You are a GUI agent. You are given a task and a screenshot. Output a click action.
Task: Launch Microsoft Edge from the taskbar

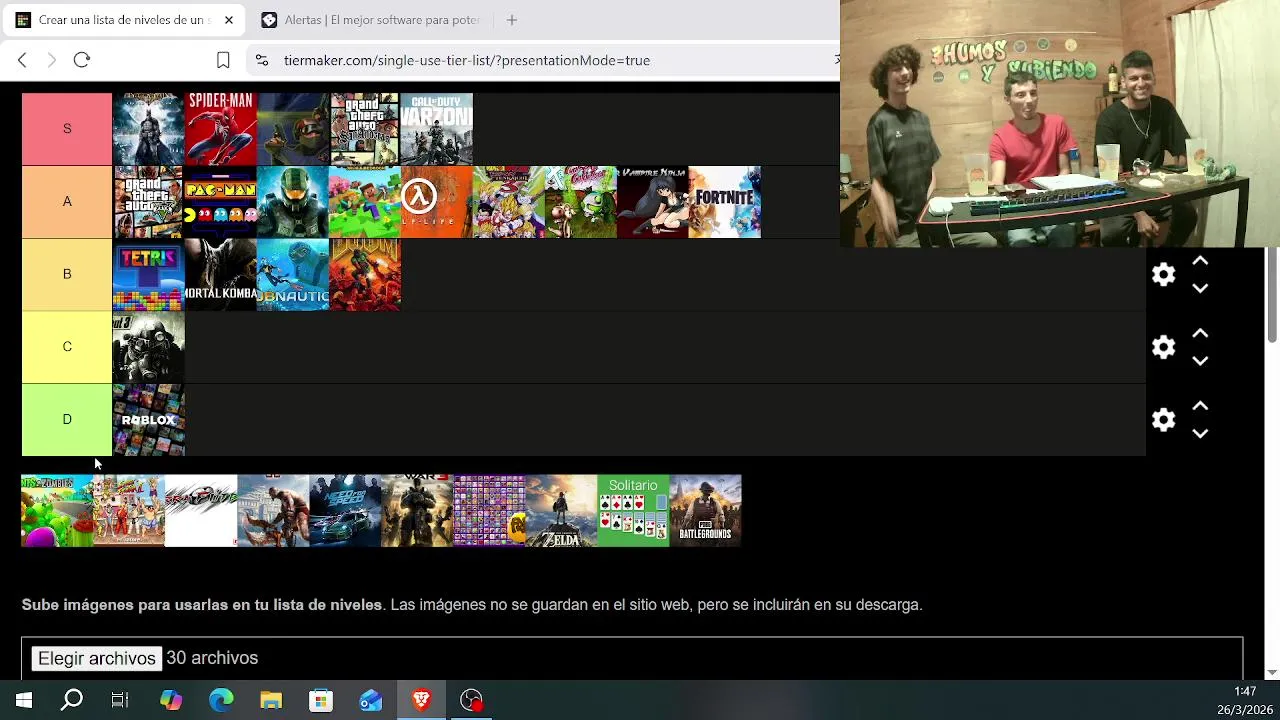pos(221,700)
